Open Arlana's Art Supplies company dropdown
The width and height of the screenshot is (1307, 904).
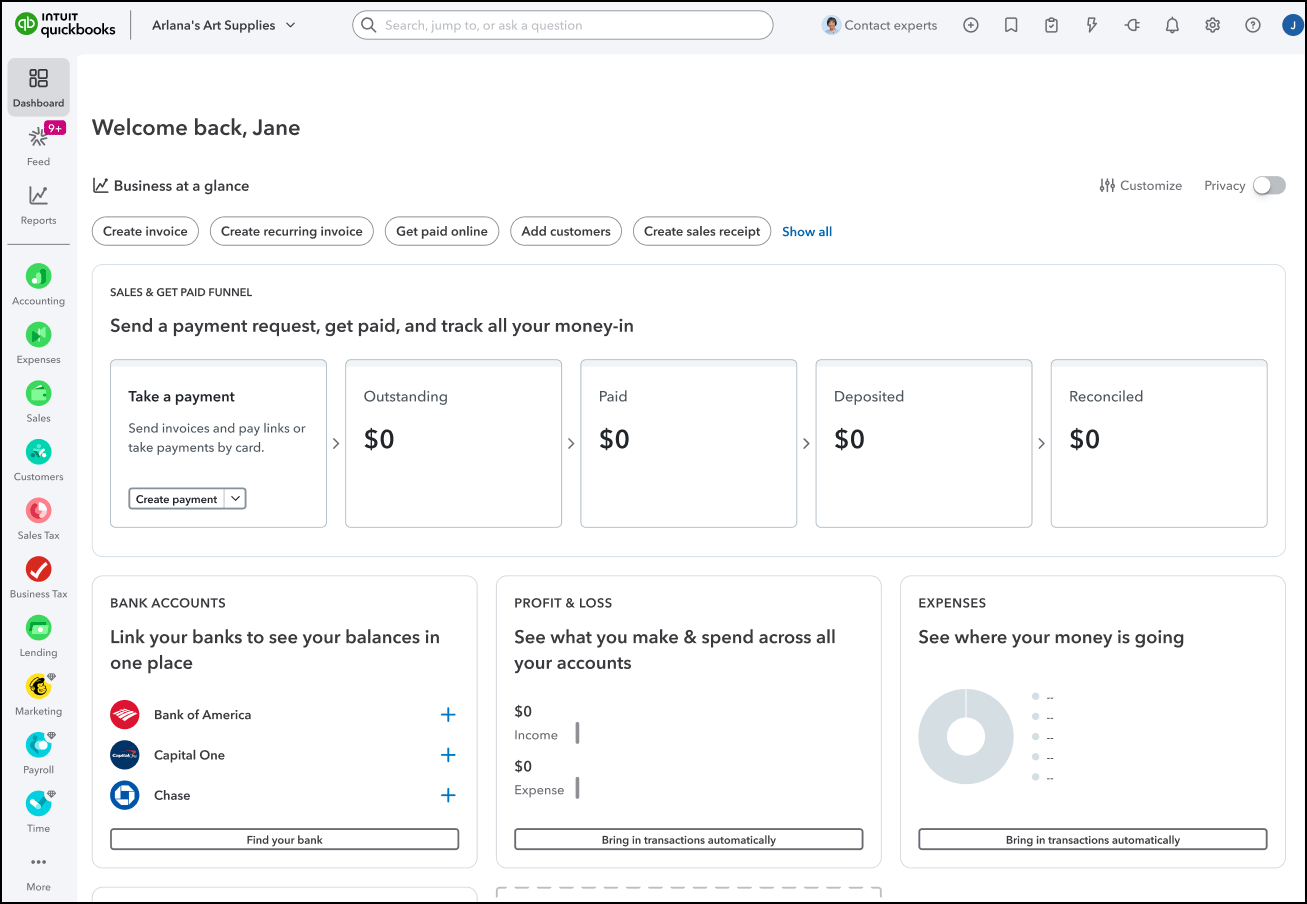(x=224, y=25)
